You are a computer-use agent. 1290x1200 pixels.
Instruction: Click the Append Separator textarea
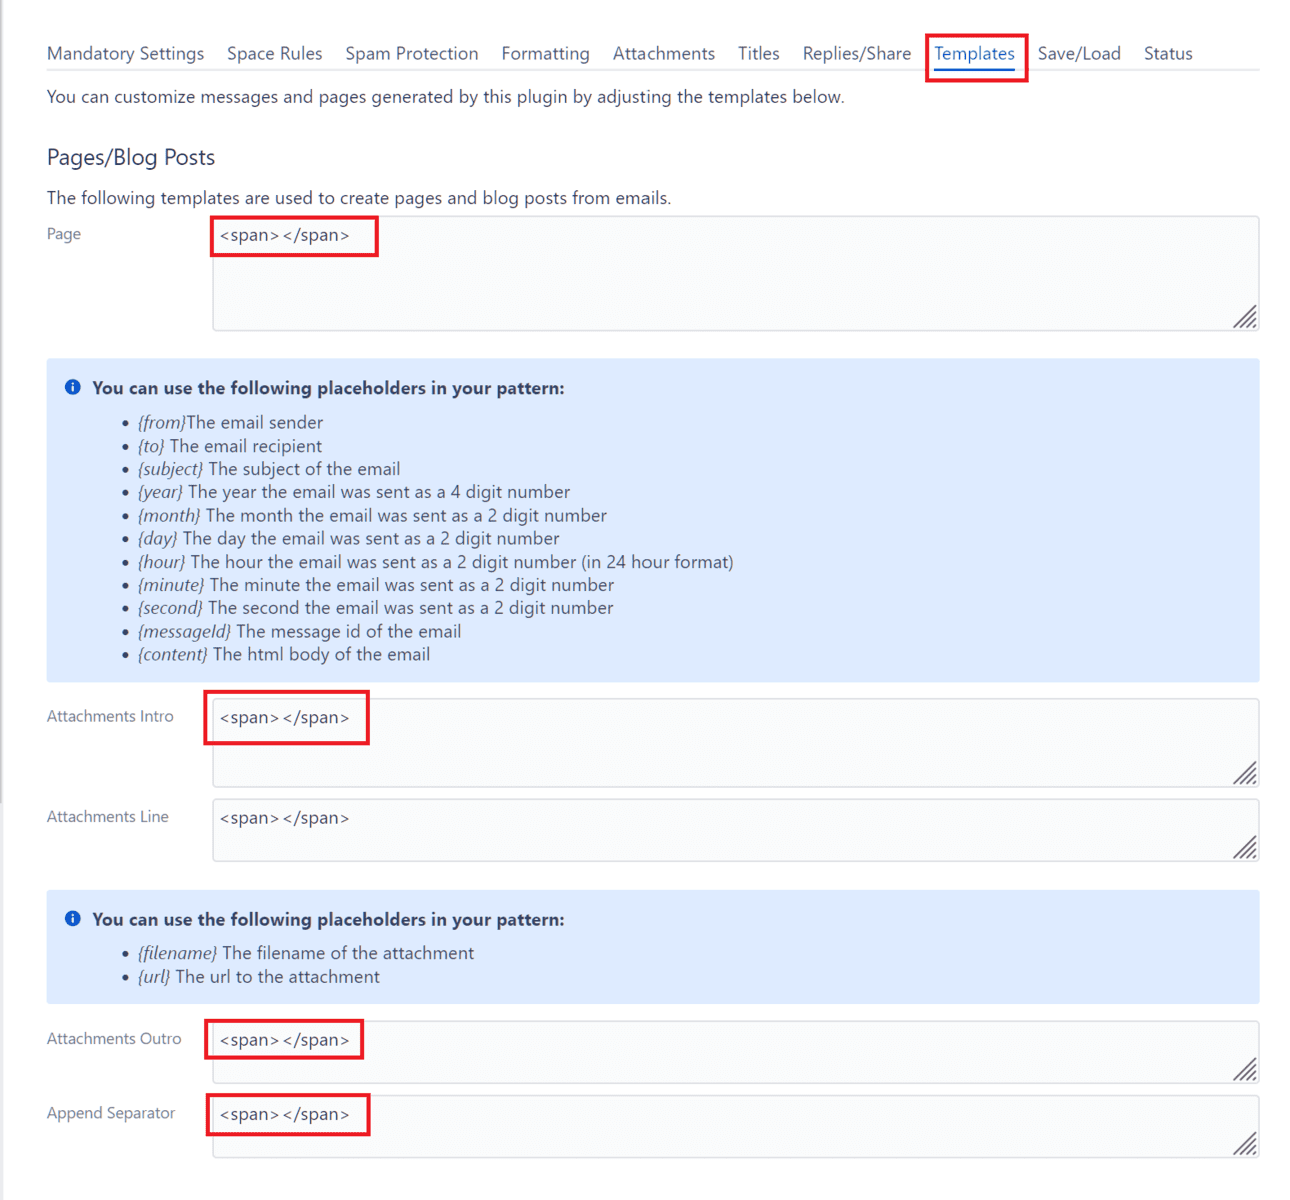[x=735, y=1126]
